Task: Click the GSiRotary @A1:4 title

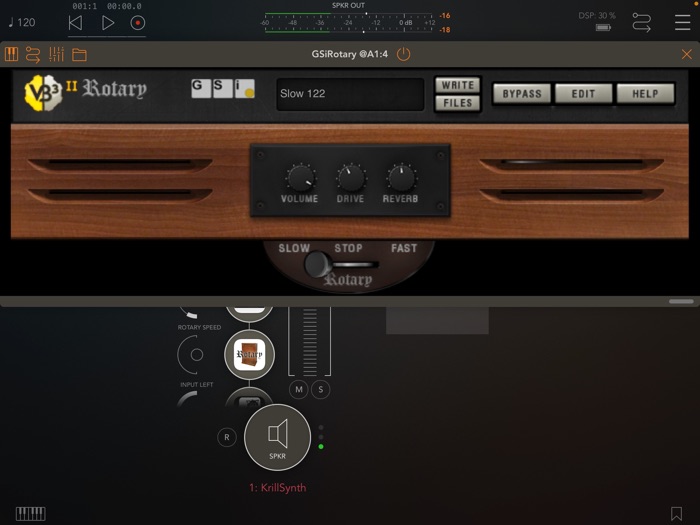Action: [x=350, y=54]
